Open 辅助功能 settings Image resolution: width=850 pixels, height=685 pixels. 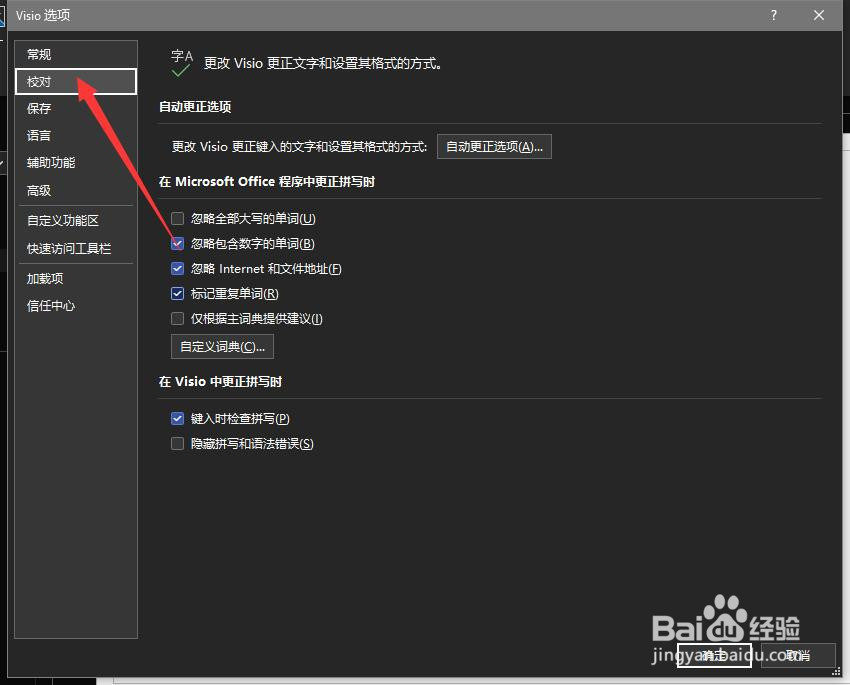coord(76,163)
